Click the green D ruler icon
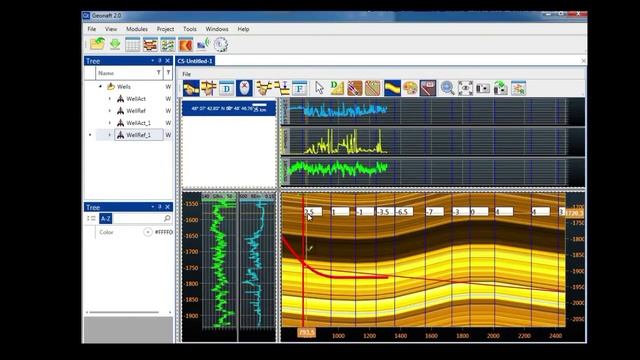640x360 pixels. click(337, 88)
